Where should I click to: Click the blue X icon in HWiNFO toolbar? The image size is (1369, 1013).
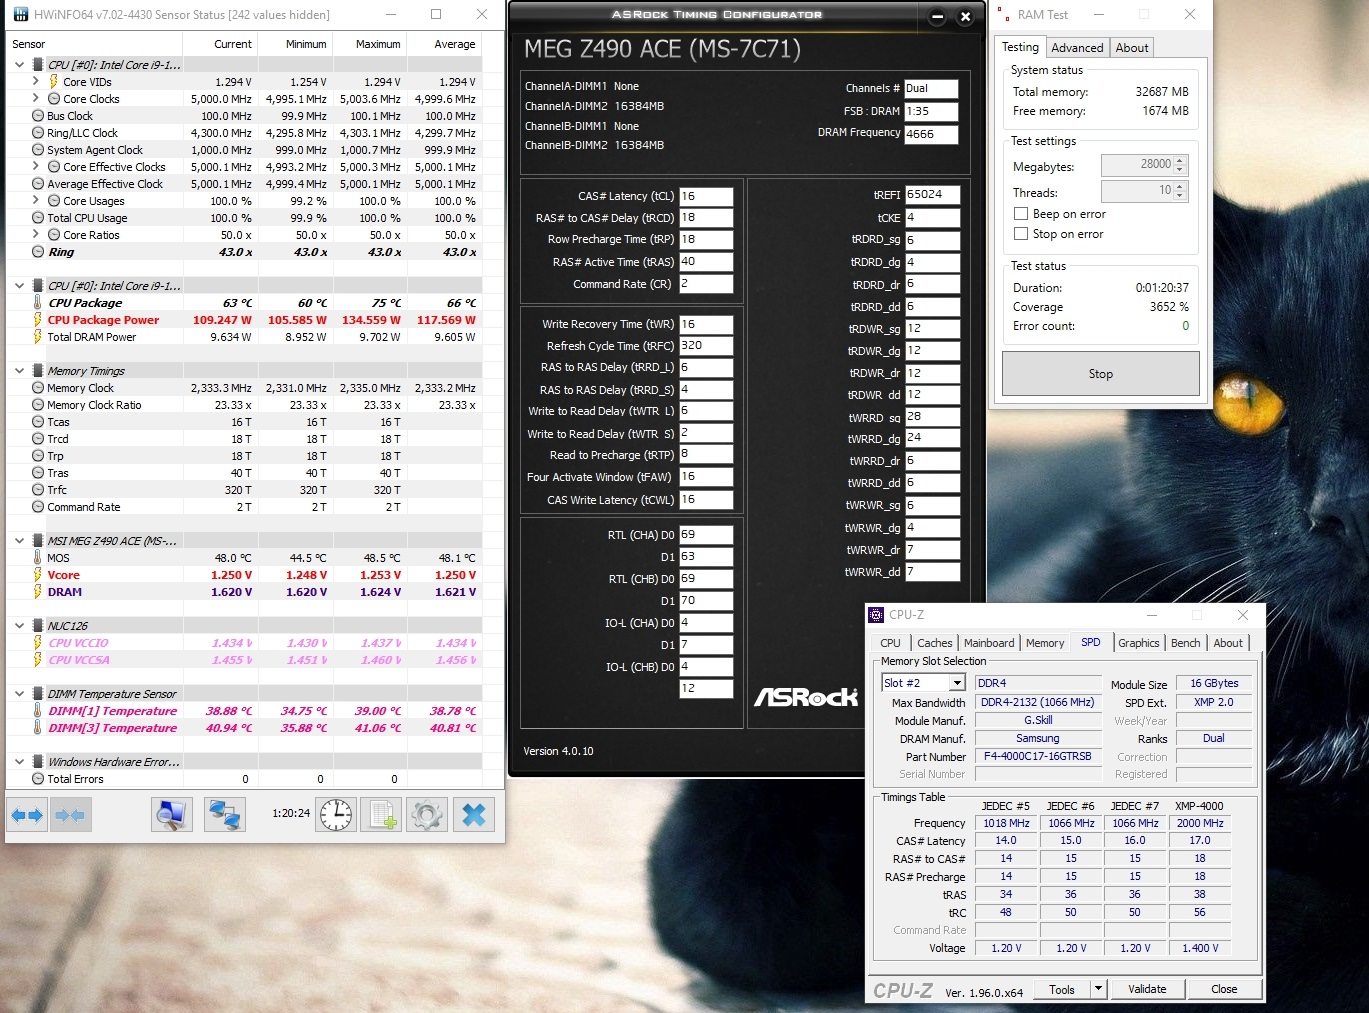474,815
